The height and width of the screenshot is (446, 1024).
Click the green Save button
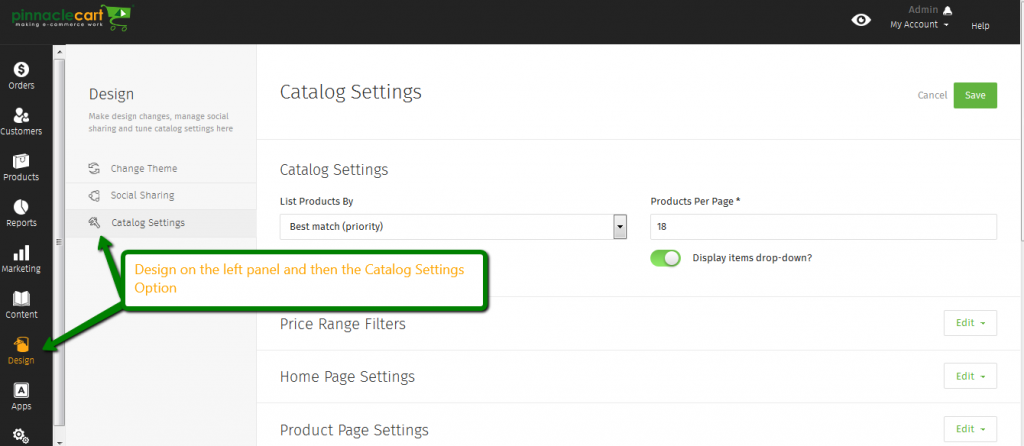click(975, 95)
